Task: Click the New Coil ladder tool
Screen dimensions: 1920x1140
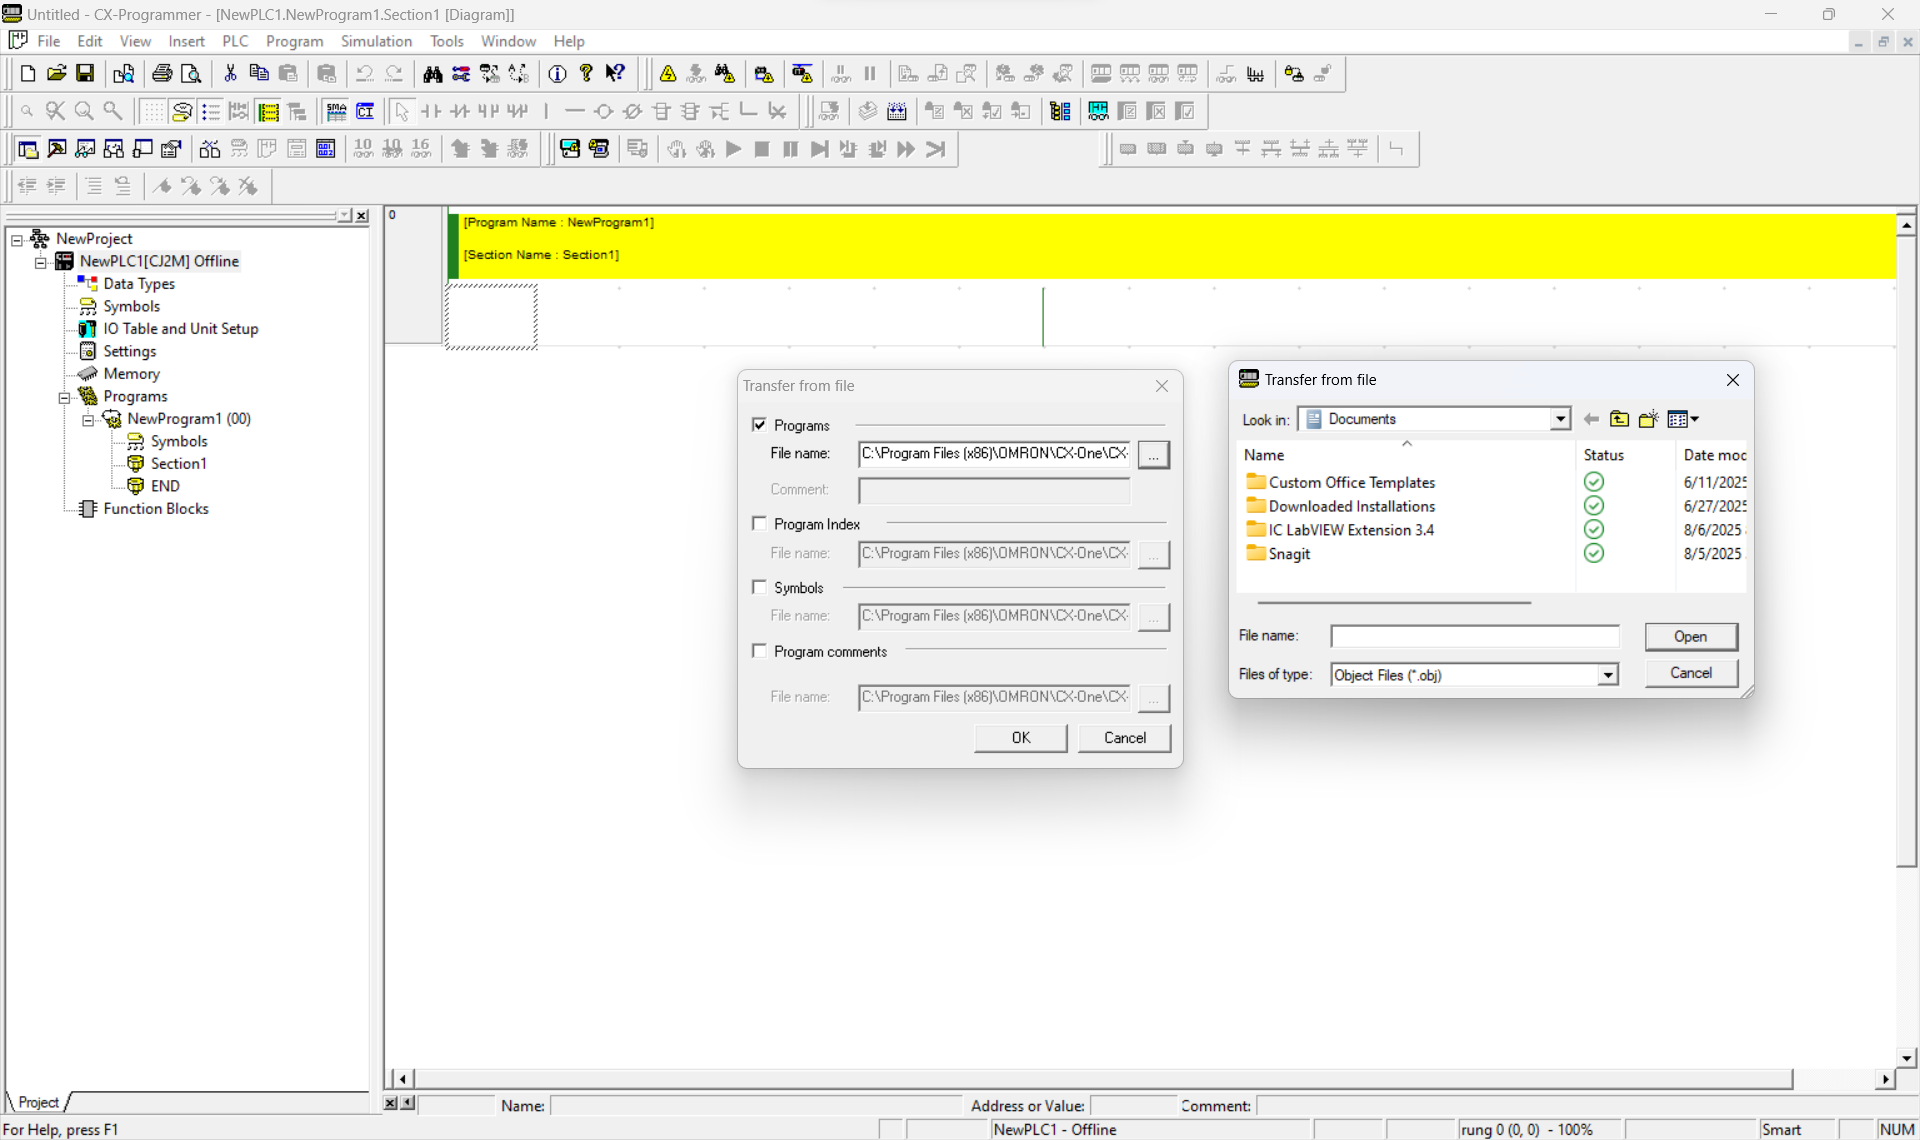Action: pos(603,111)
